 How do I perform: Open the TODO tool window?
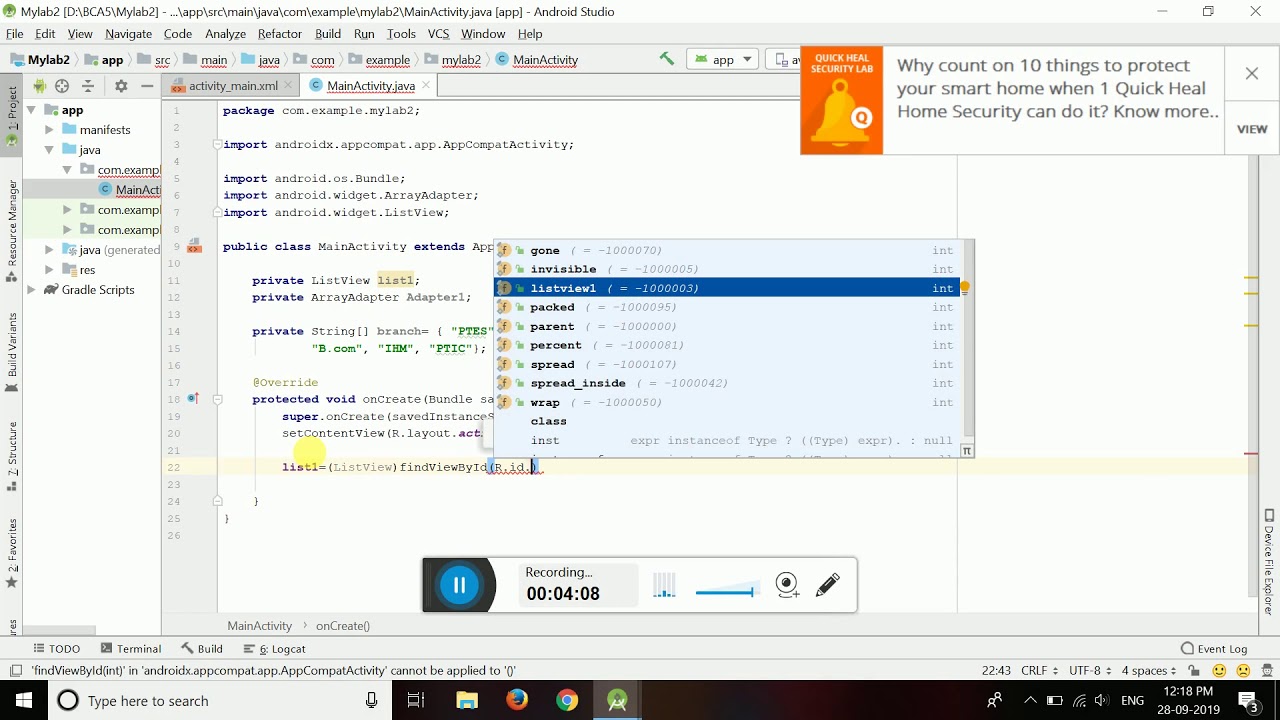(x=57, y=649)
